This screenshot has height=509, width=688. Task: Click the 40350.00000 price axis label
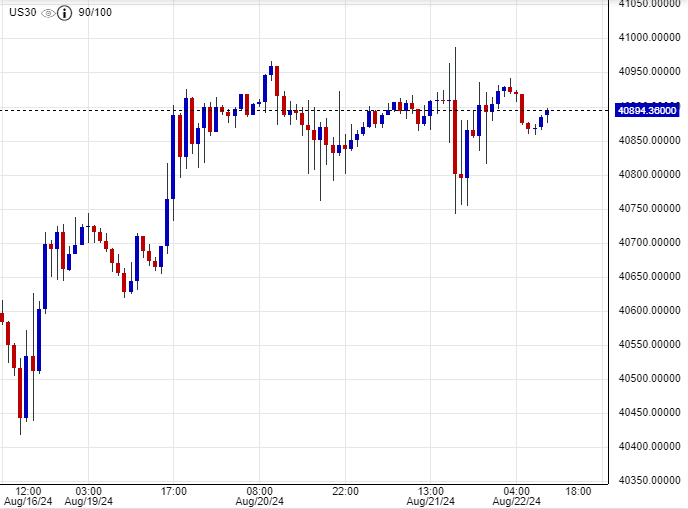(649, 480)
